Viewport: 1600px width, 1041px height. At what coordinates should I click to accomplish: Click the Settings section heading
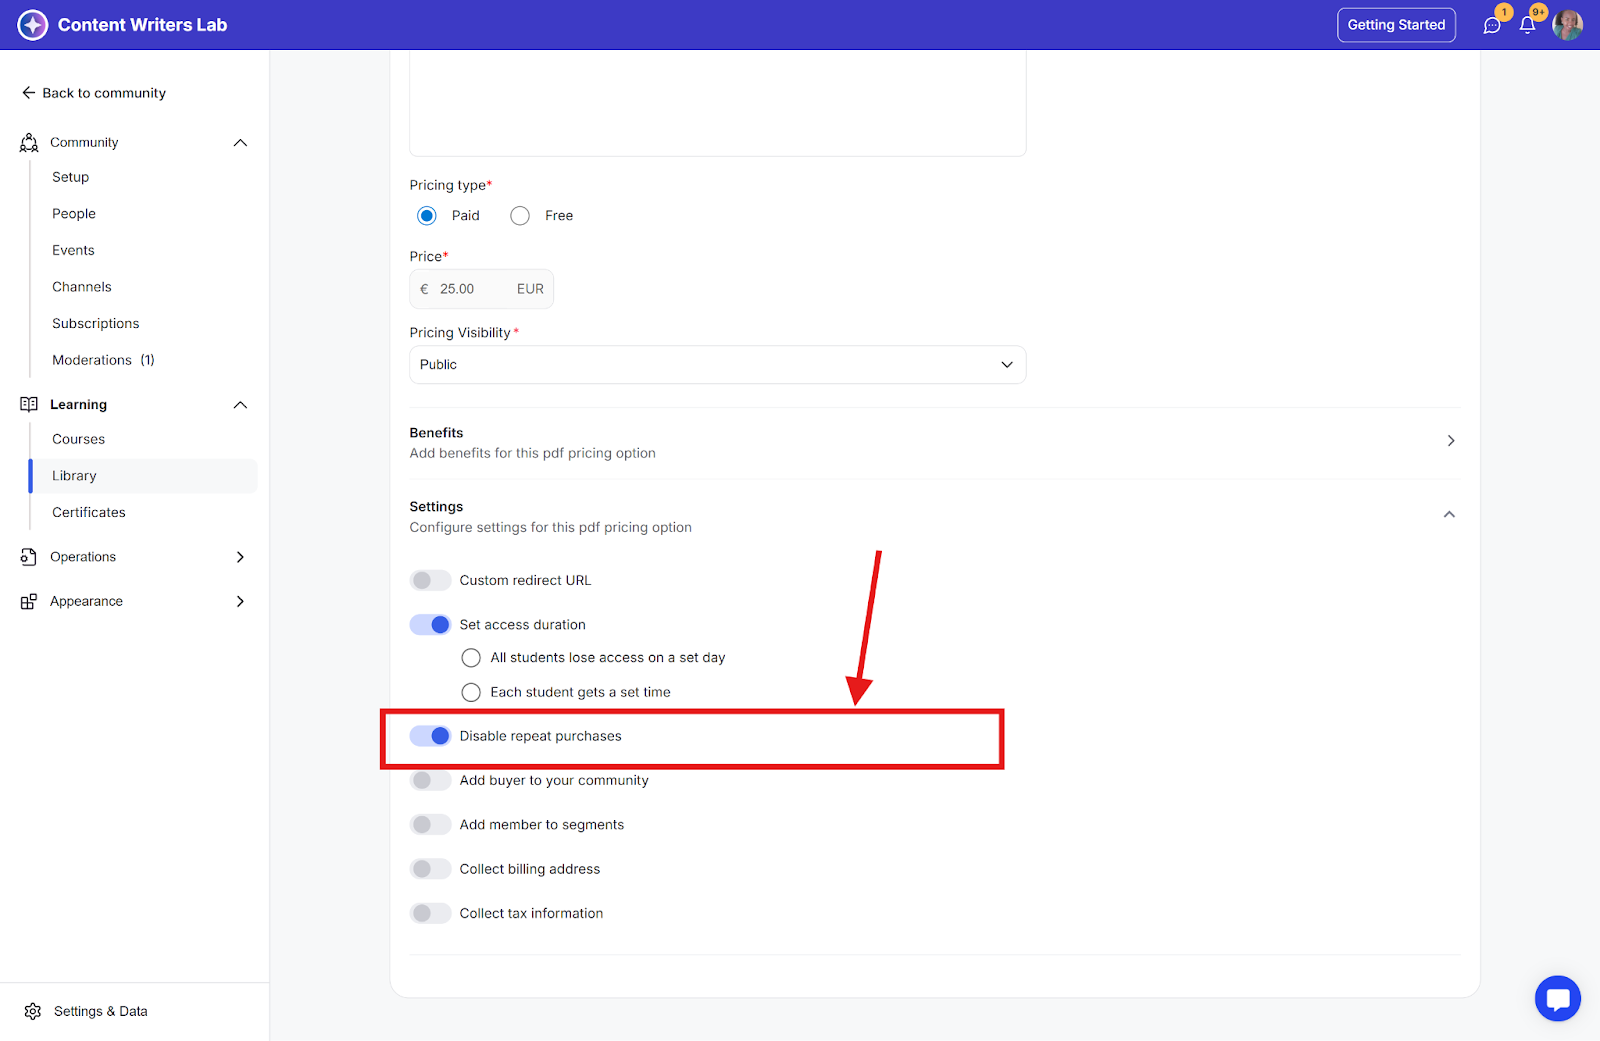pos(437,507)
